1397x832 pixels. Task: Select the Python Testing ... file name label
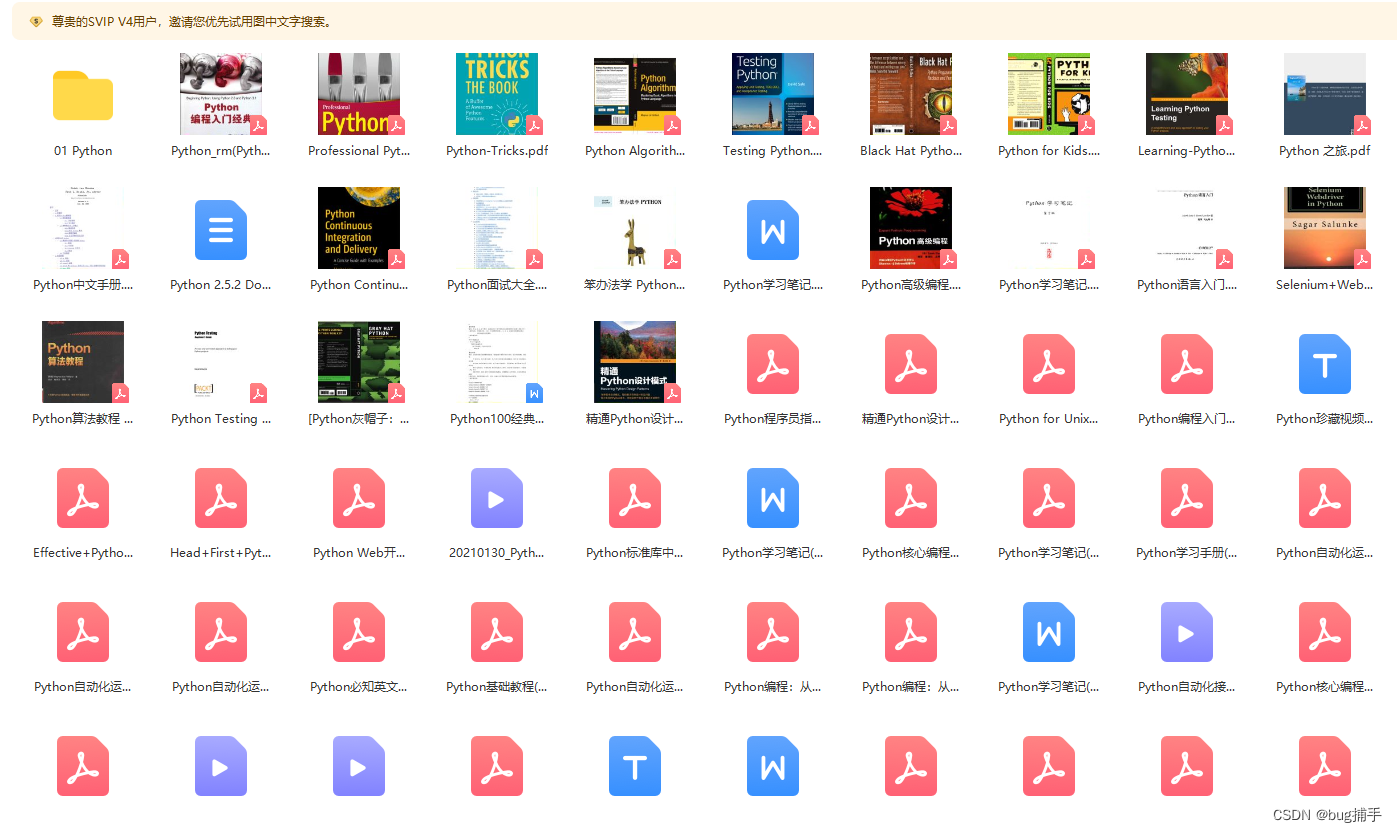click(221, 419)
